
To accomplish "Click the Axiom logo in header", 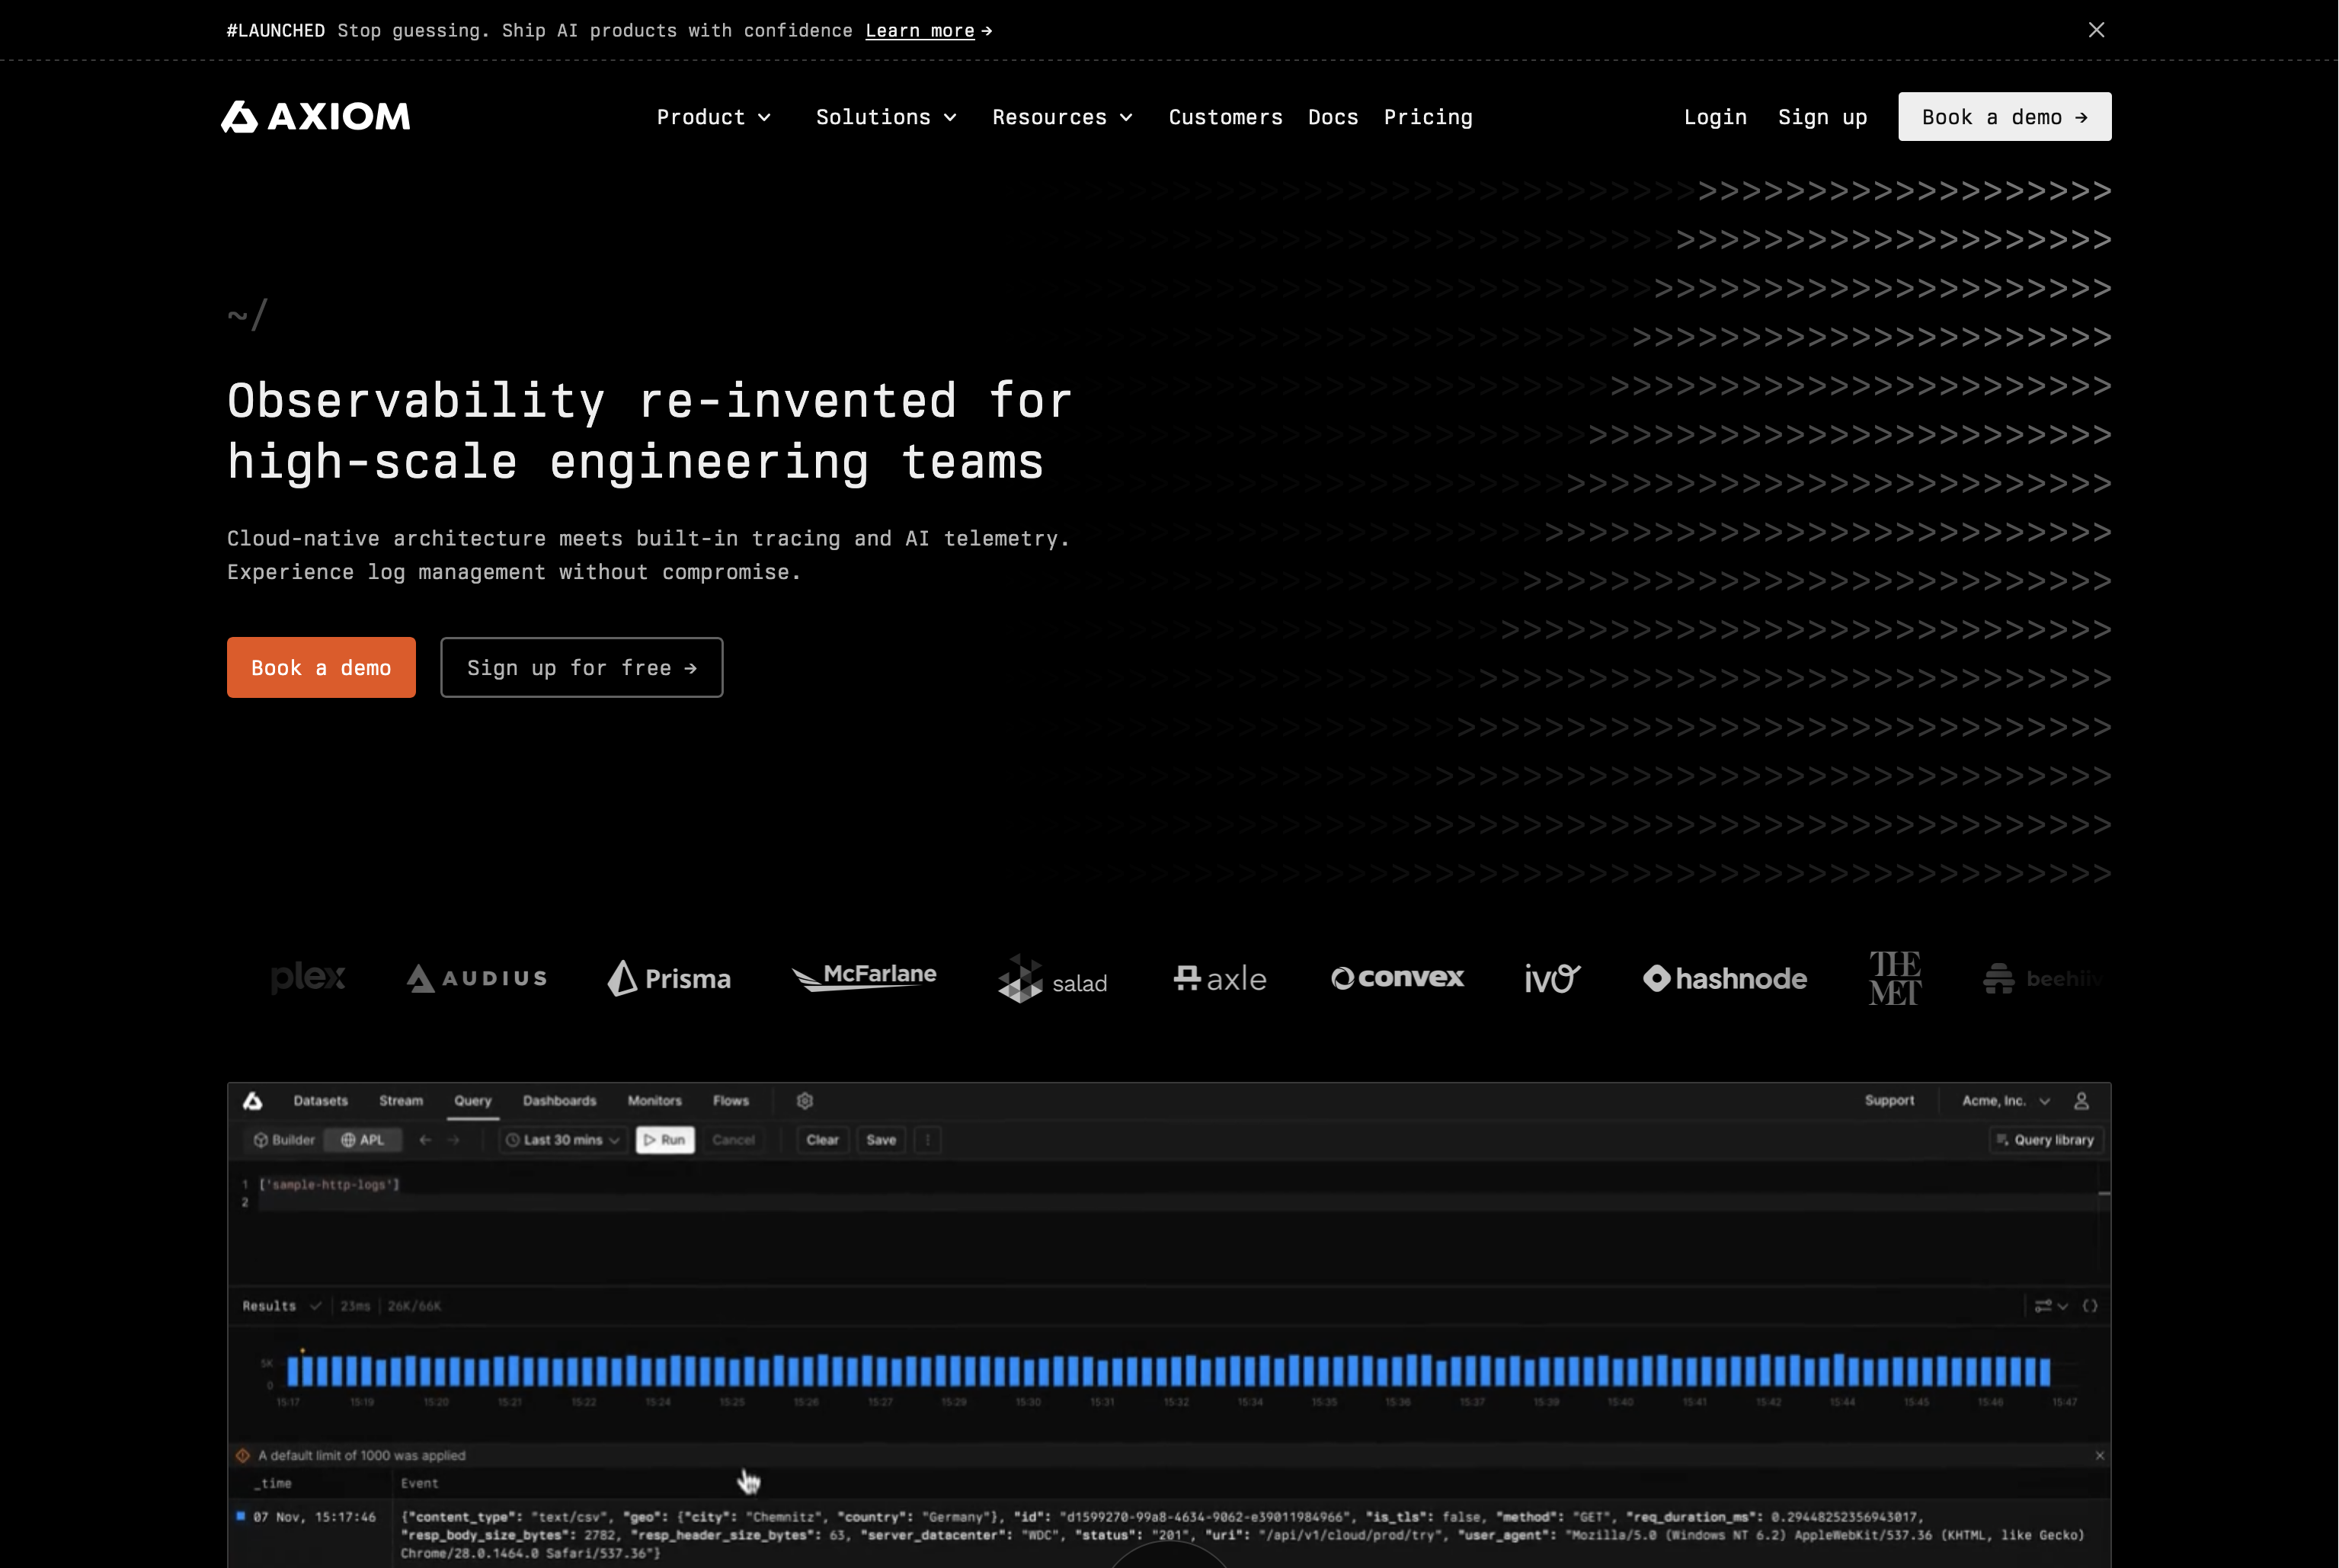I will point(315,117).
